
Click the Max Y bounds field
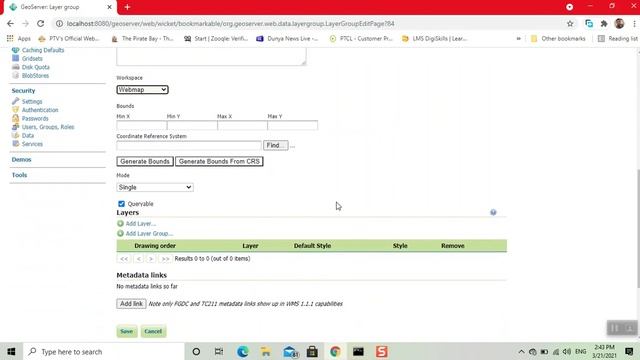[x=292, y=125]
